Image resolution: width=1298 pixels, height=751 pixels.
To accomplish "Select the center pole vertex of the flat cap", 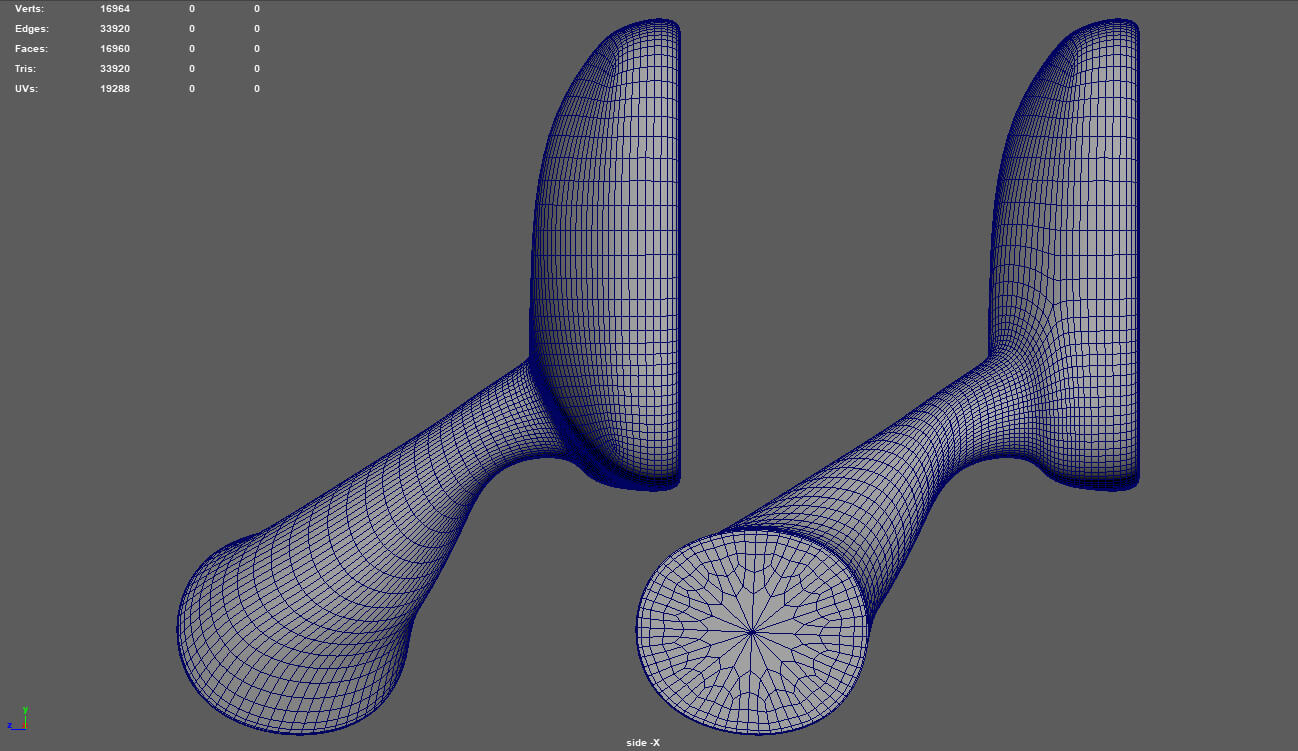I will pos(752,631).
